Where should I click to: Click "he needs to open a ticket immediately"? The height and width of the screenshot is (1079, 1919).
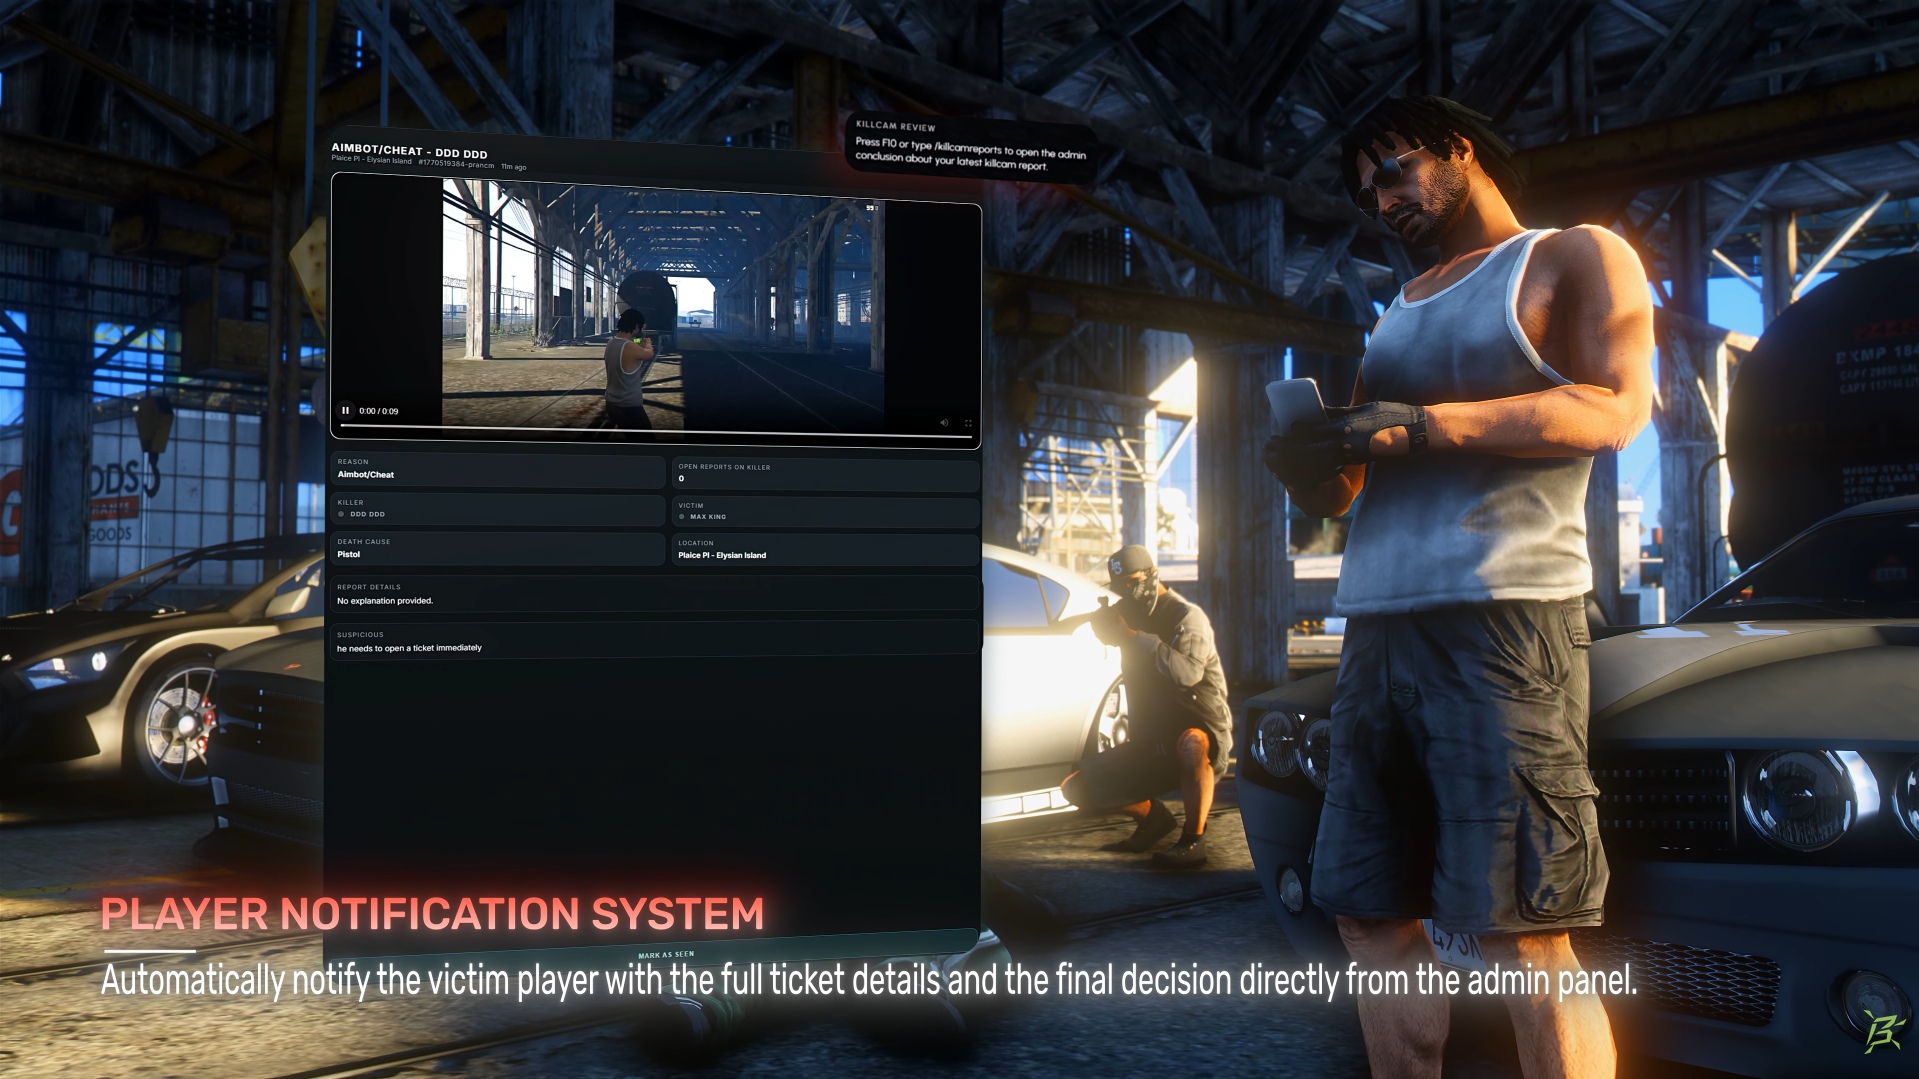coord(409,648)
